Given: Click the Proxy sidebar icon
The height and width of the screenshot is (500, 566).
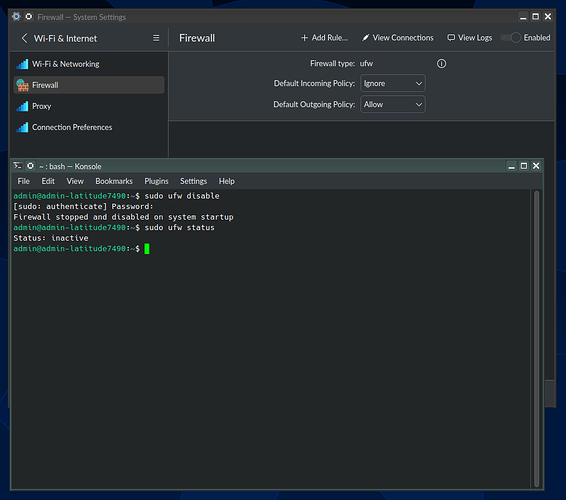Looking at the screenshot, I should 22,106.
